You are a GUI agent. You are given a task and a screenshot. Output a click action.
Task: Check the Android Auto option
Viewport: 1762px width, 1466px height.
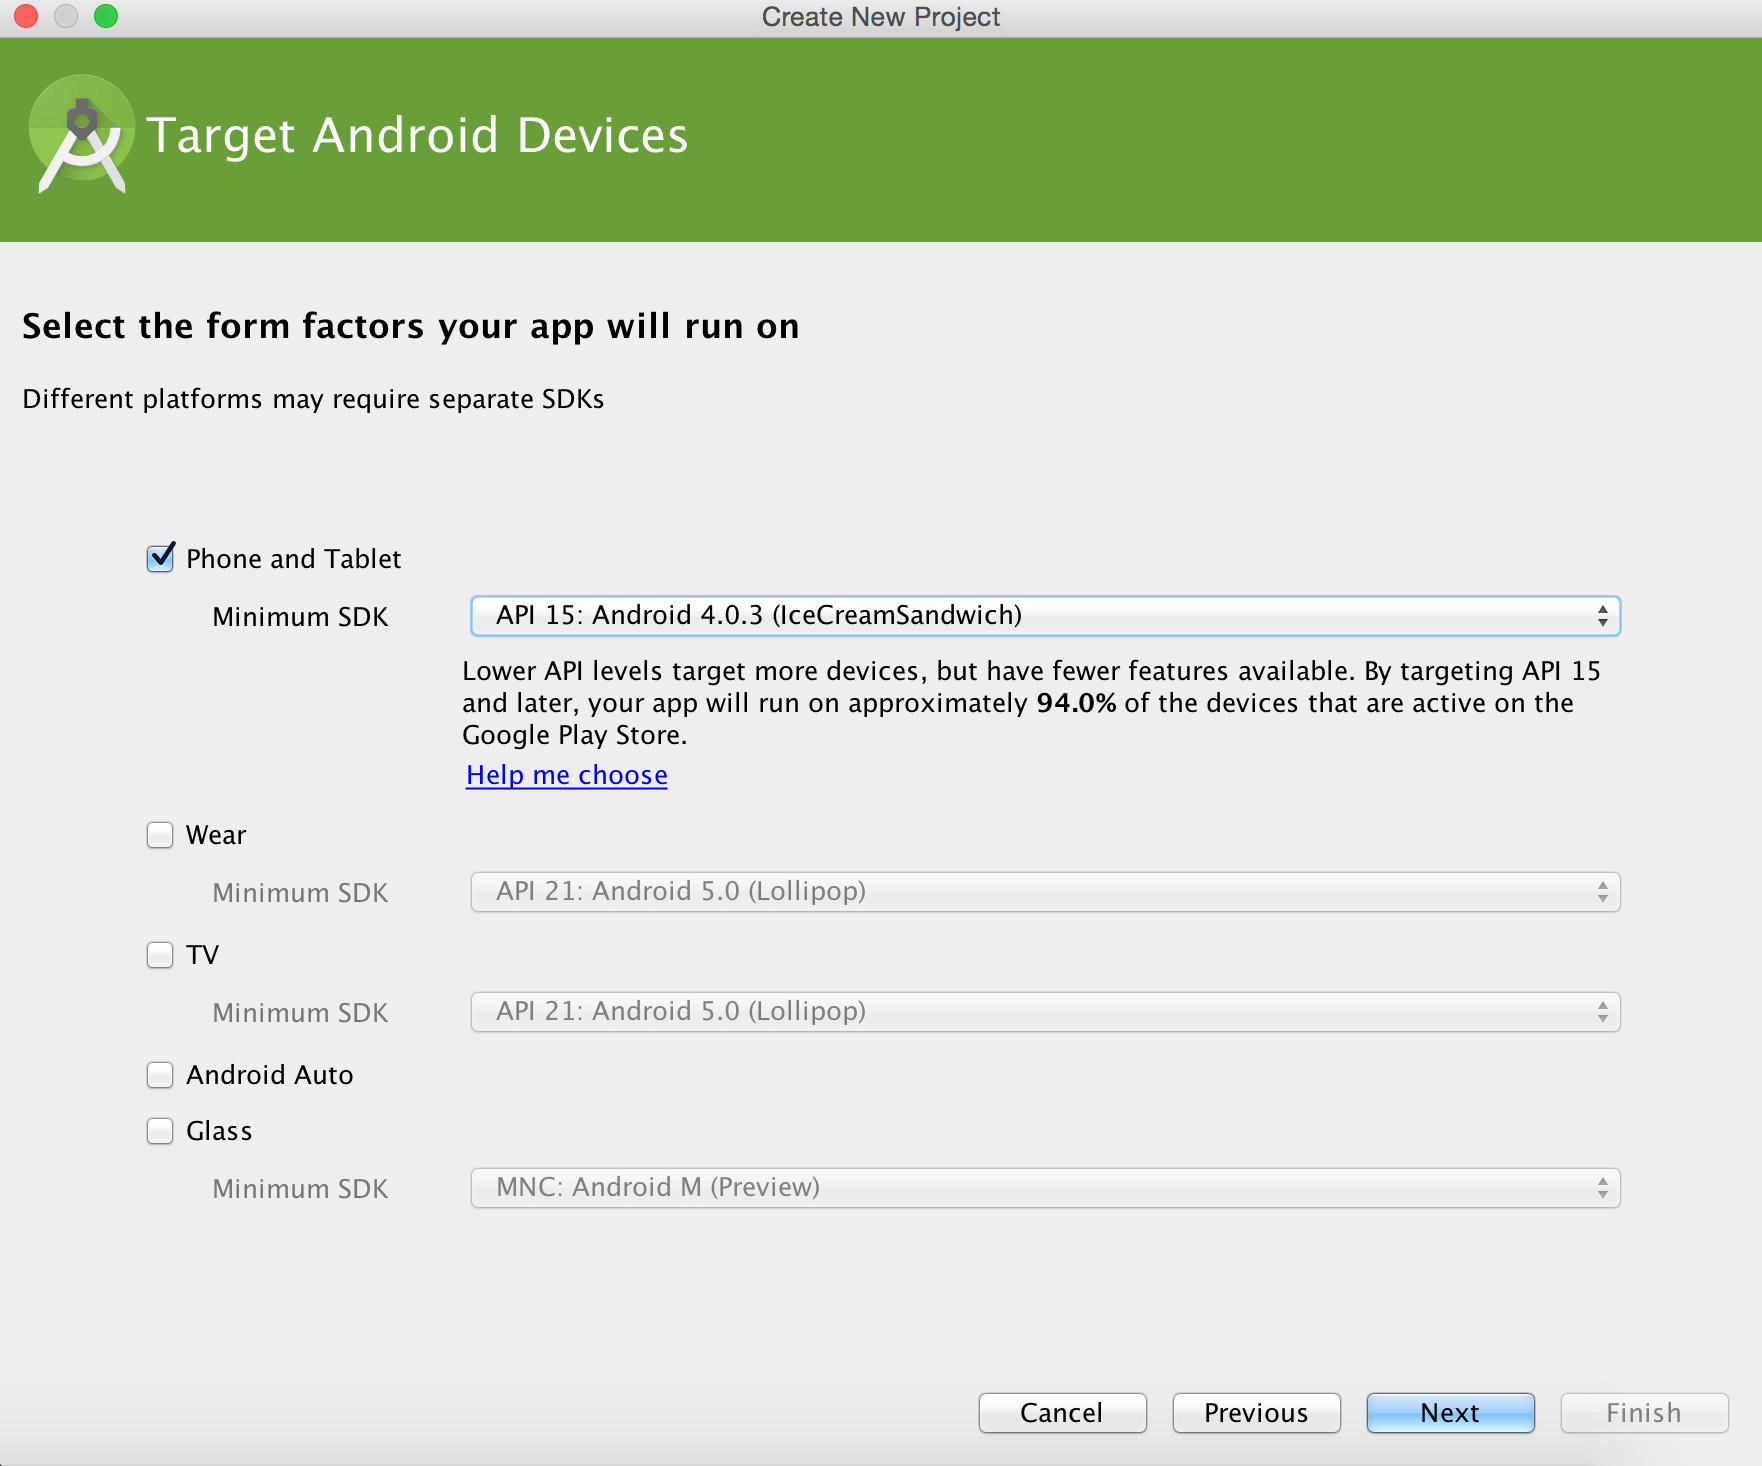[x=160, y=1075]
